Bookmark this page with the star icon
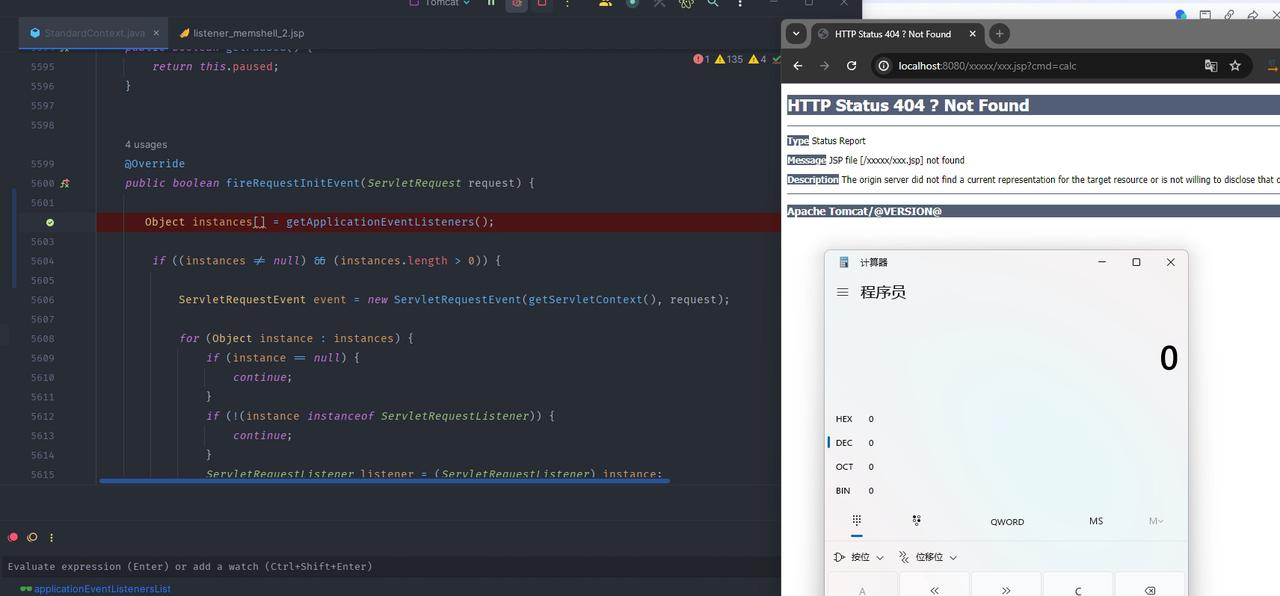 pos(1235,66)
